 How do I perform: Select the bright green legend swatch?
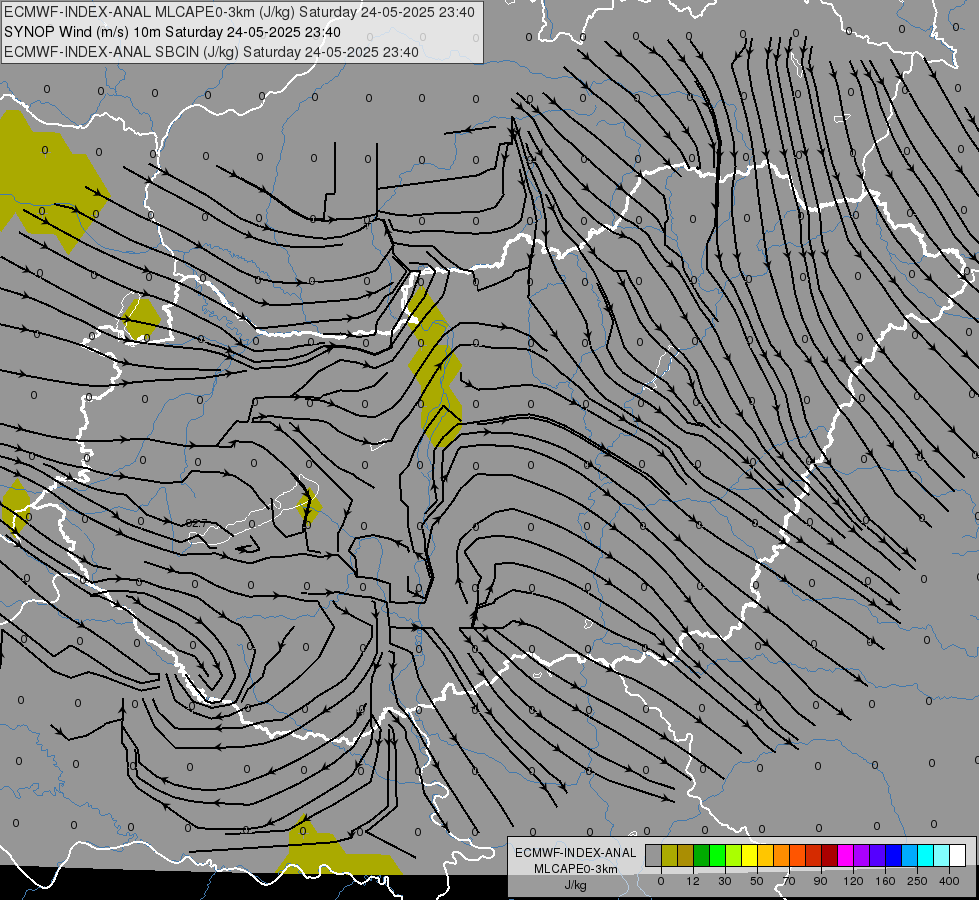pos(717,856)
